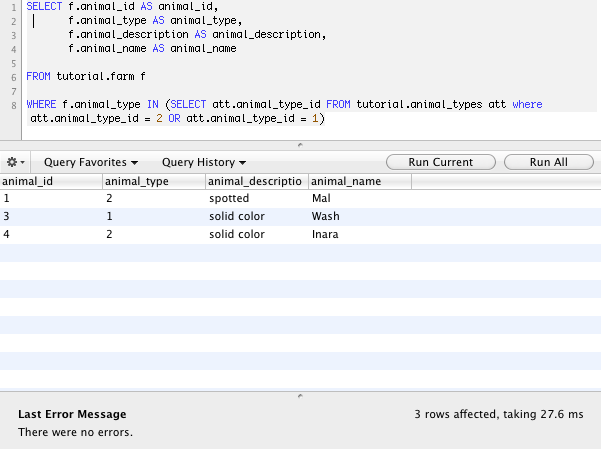Open the Query History dropdown
This screenshot has height=449, width=601.
204,163
